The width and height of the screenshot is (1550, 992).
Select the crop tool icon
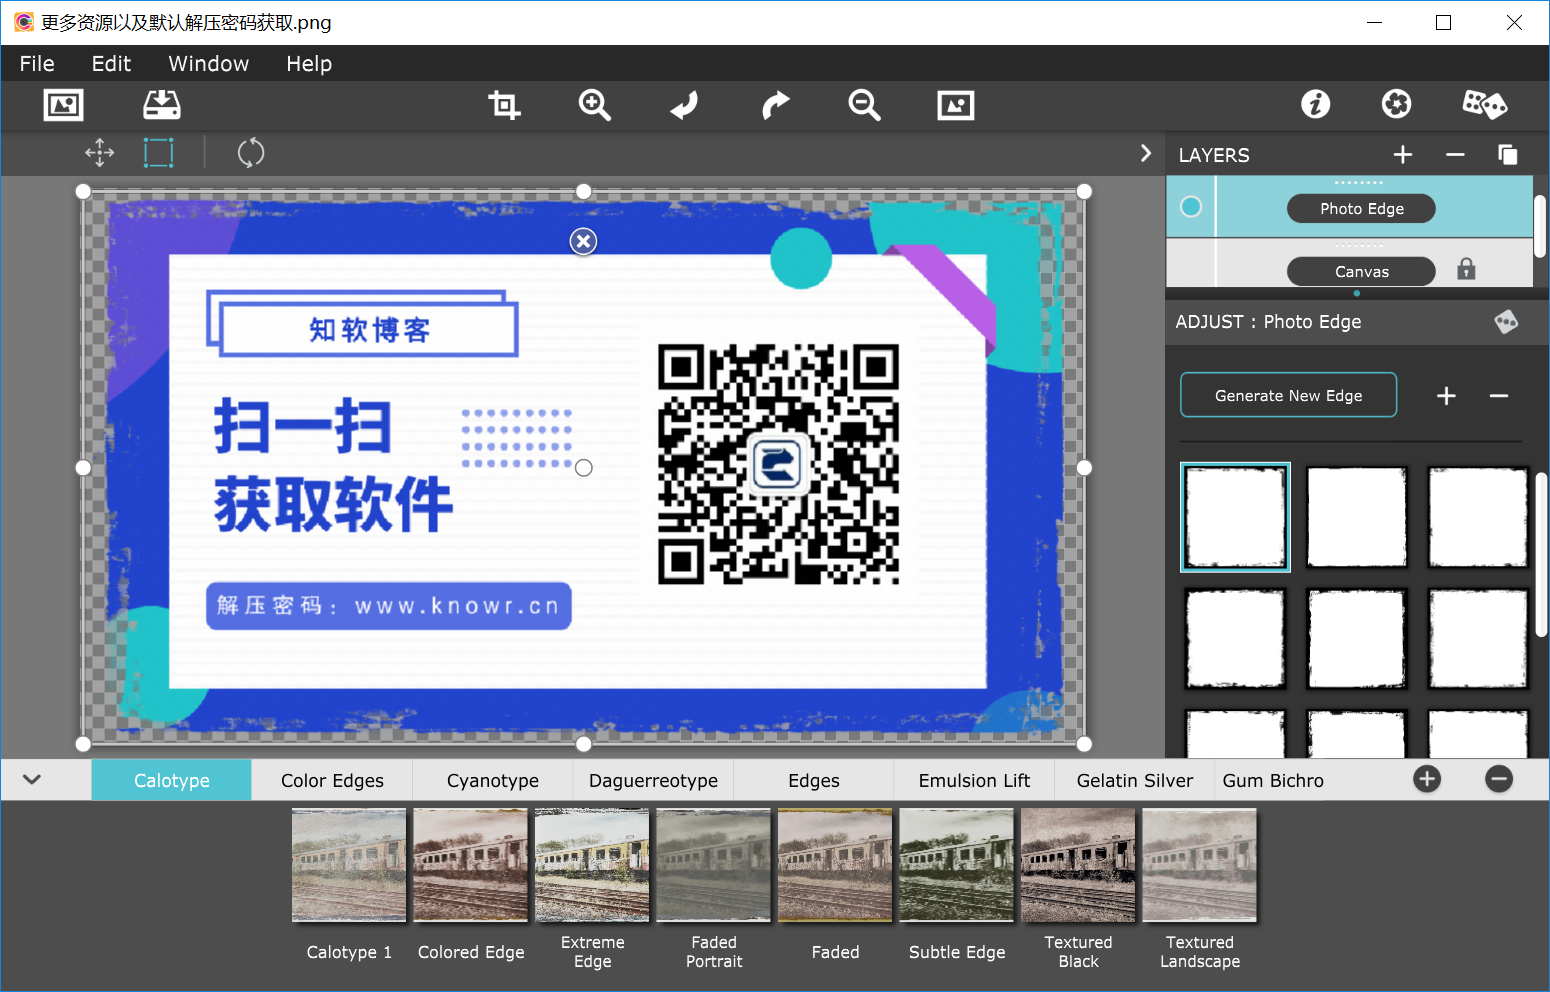pos(504,105)
